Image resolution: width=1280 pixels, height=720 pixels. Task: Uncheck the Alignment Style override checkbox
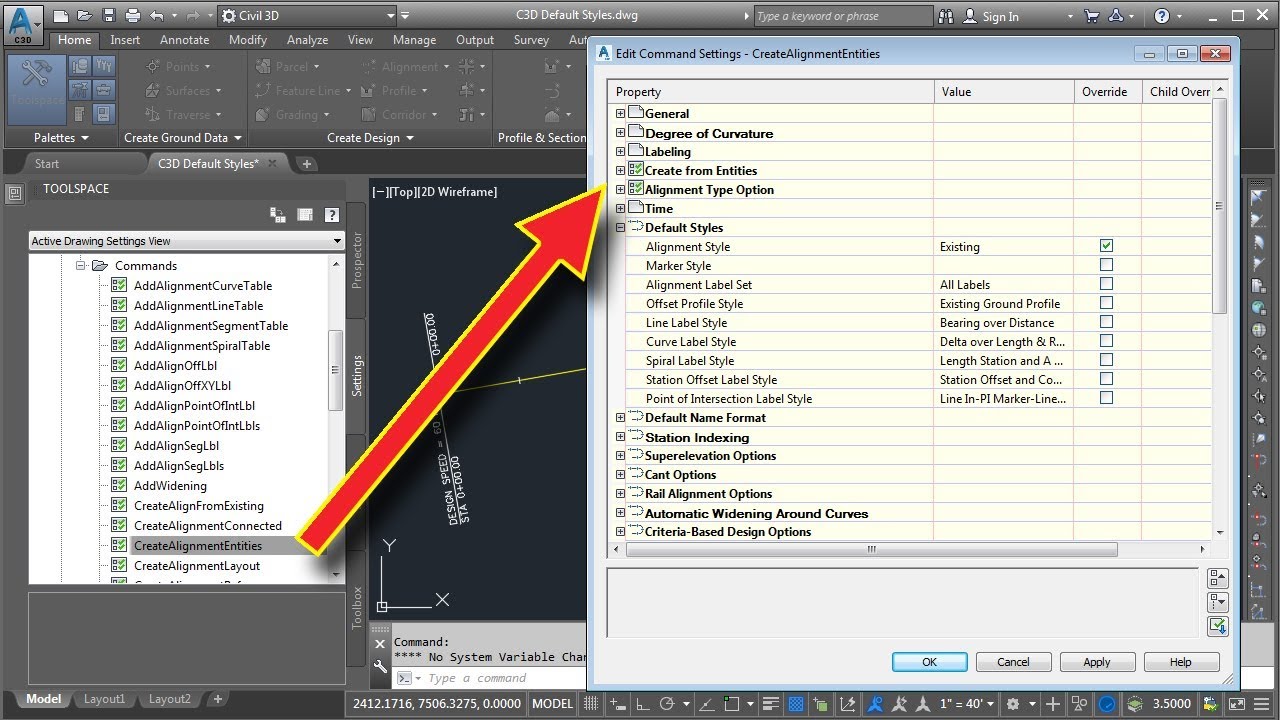(x=1106, y=246)
